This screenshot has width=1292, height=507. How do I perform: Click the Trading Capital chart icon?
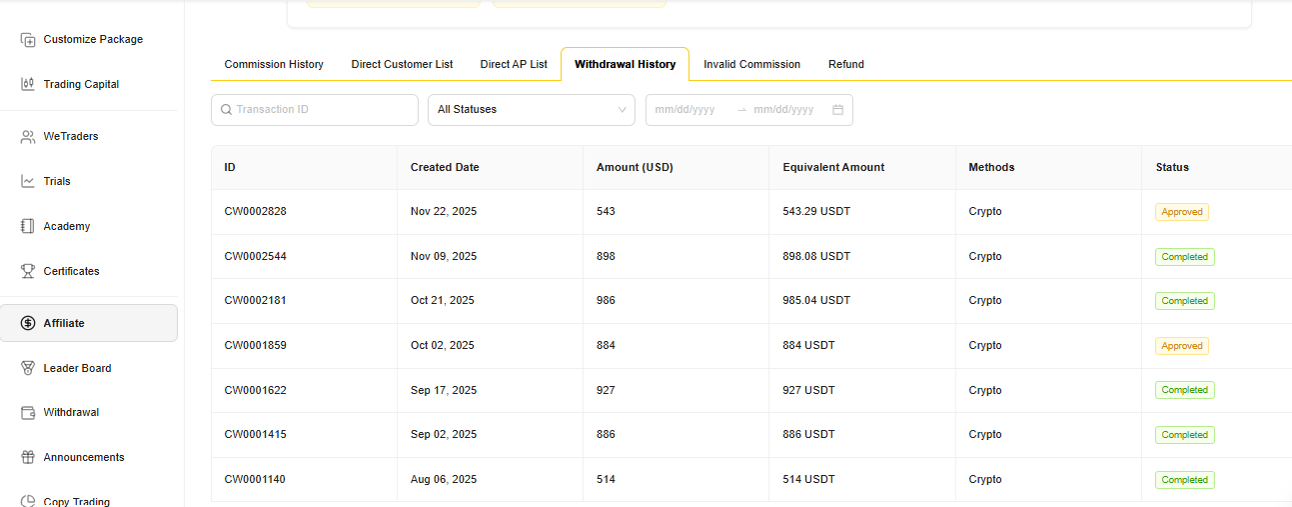click(x=28, y=85)
